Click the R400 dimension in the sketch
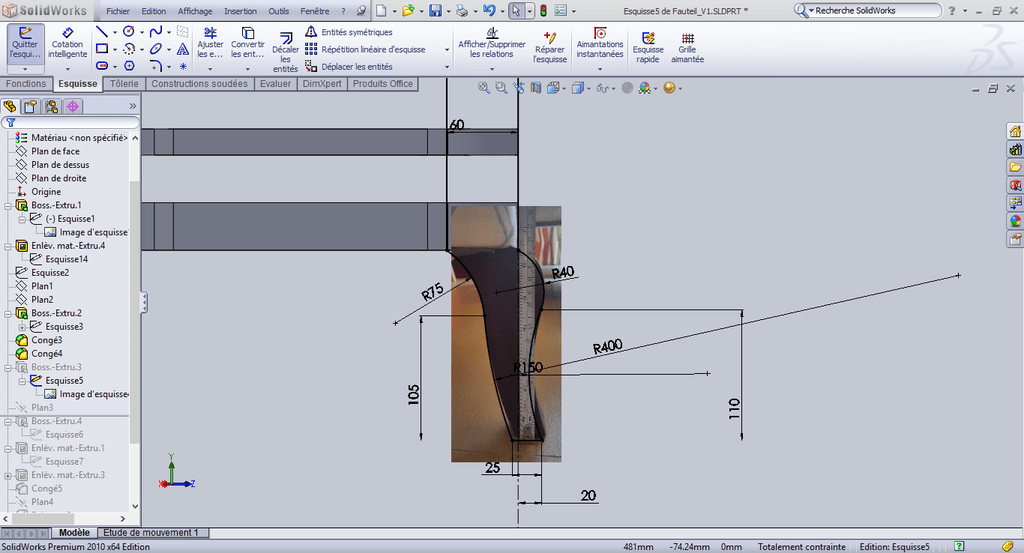The image size is (1024, 553). pyautogui.click(x=607, y=347)
